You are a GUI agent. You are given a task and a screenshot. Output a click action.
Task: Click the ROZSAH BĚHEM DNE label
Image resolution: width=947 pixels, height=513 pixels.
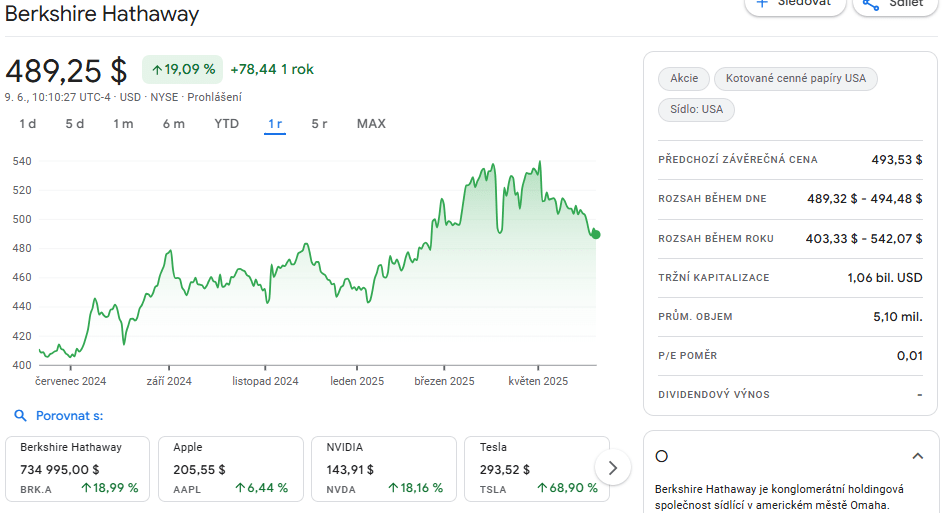[x=712, y=199]
